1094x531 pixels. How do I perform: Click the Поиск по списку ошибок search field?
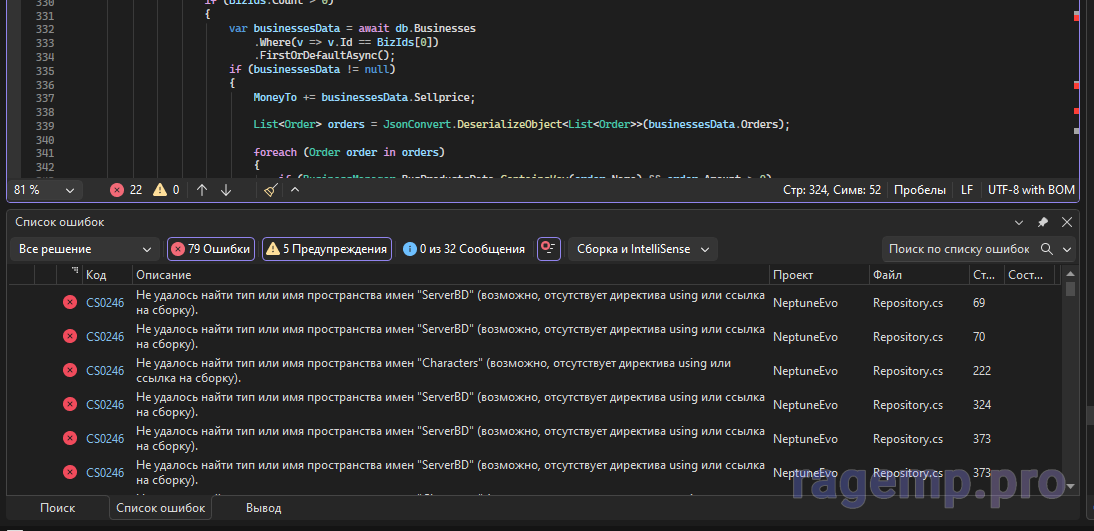[958, 249]
